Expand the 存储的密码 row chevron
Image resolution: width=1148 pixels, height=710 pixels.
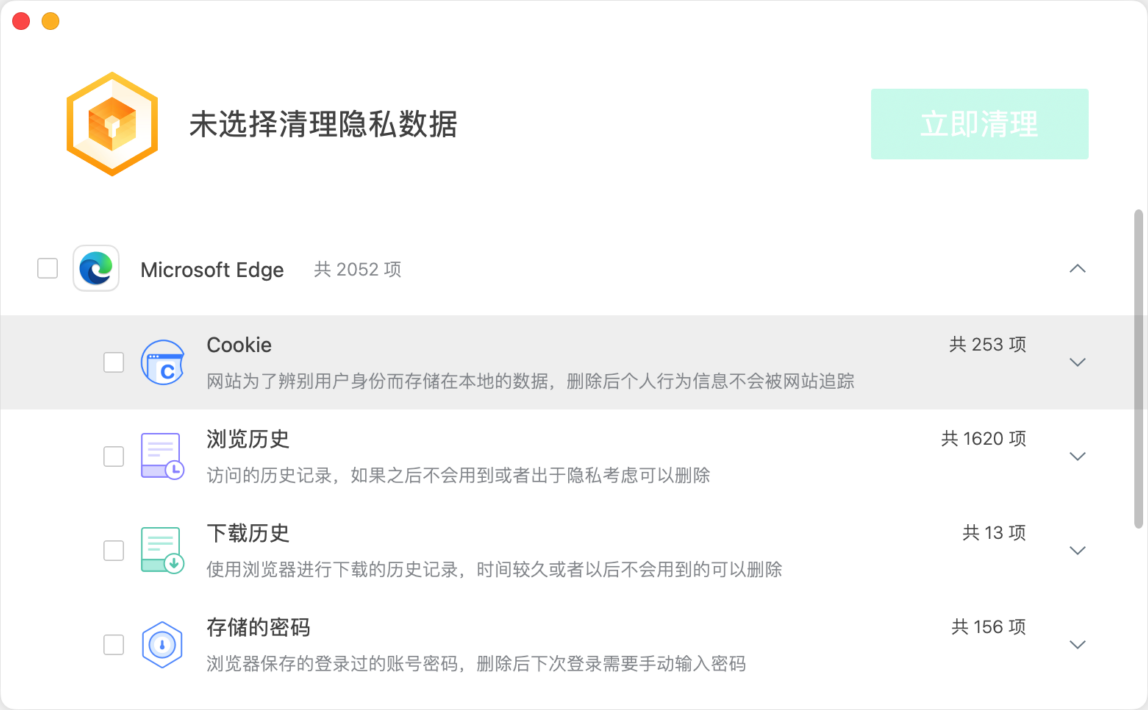[1077, 645]
